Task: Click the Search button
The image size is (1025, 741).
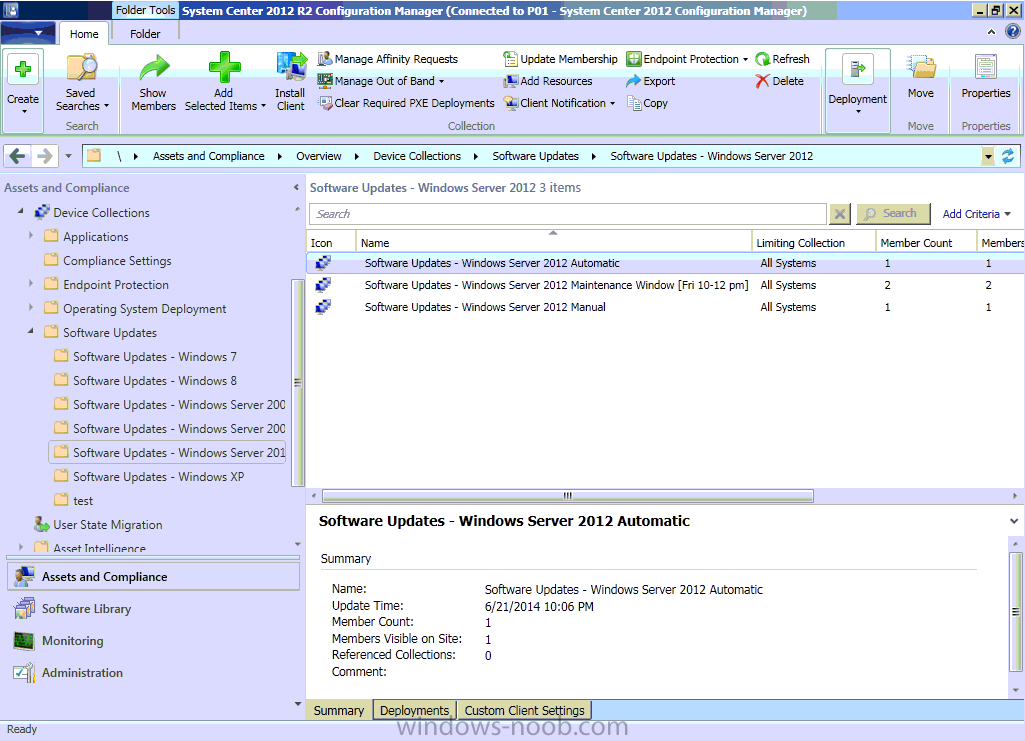Action: [893, 213]
